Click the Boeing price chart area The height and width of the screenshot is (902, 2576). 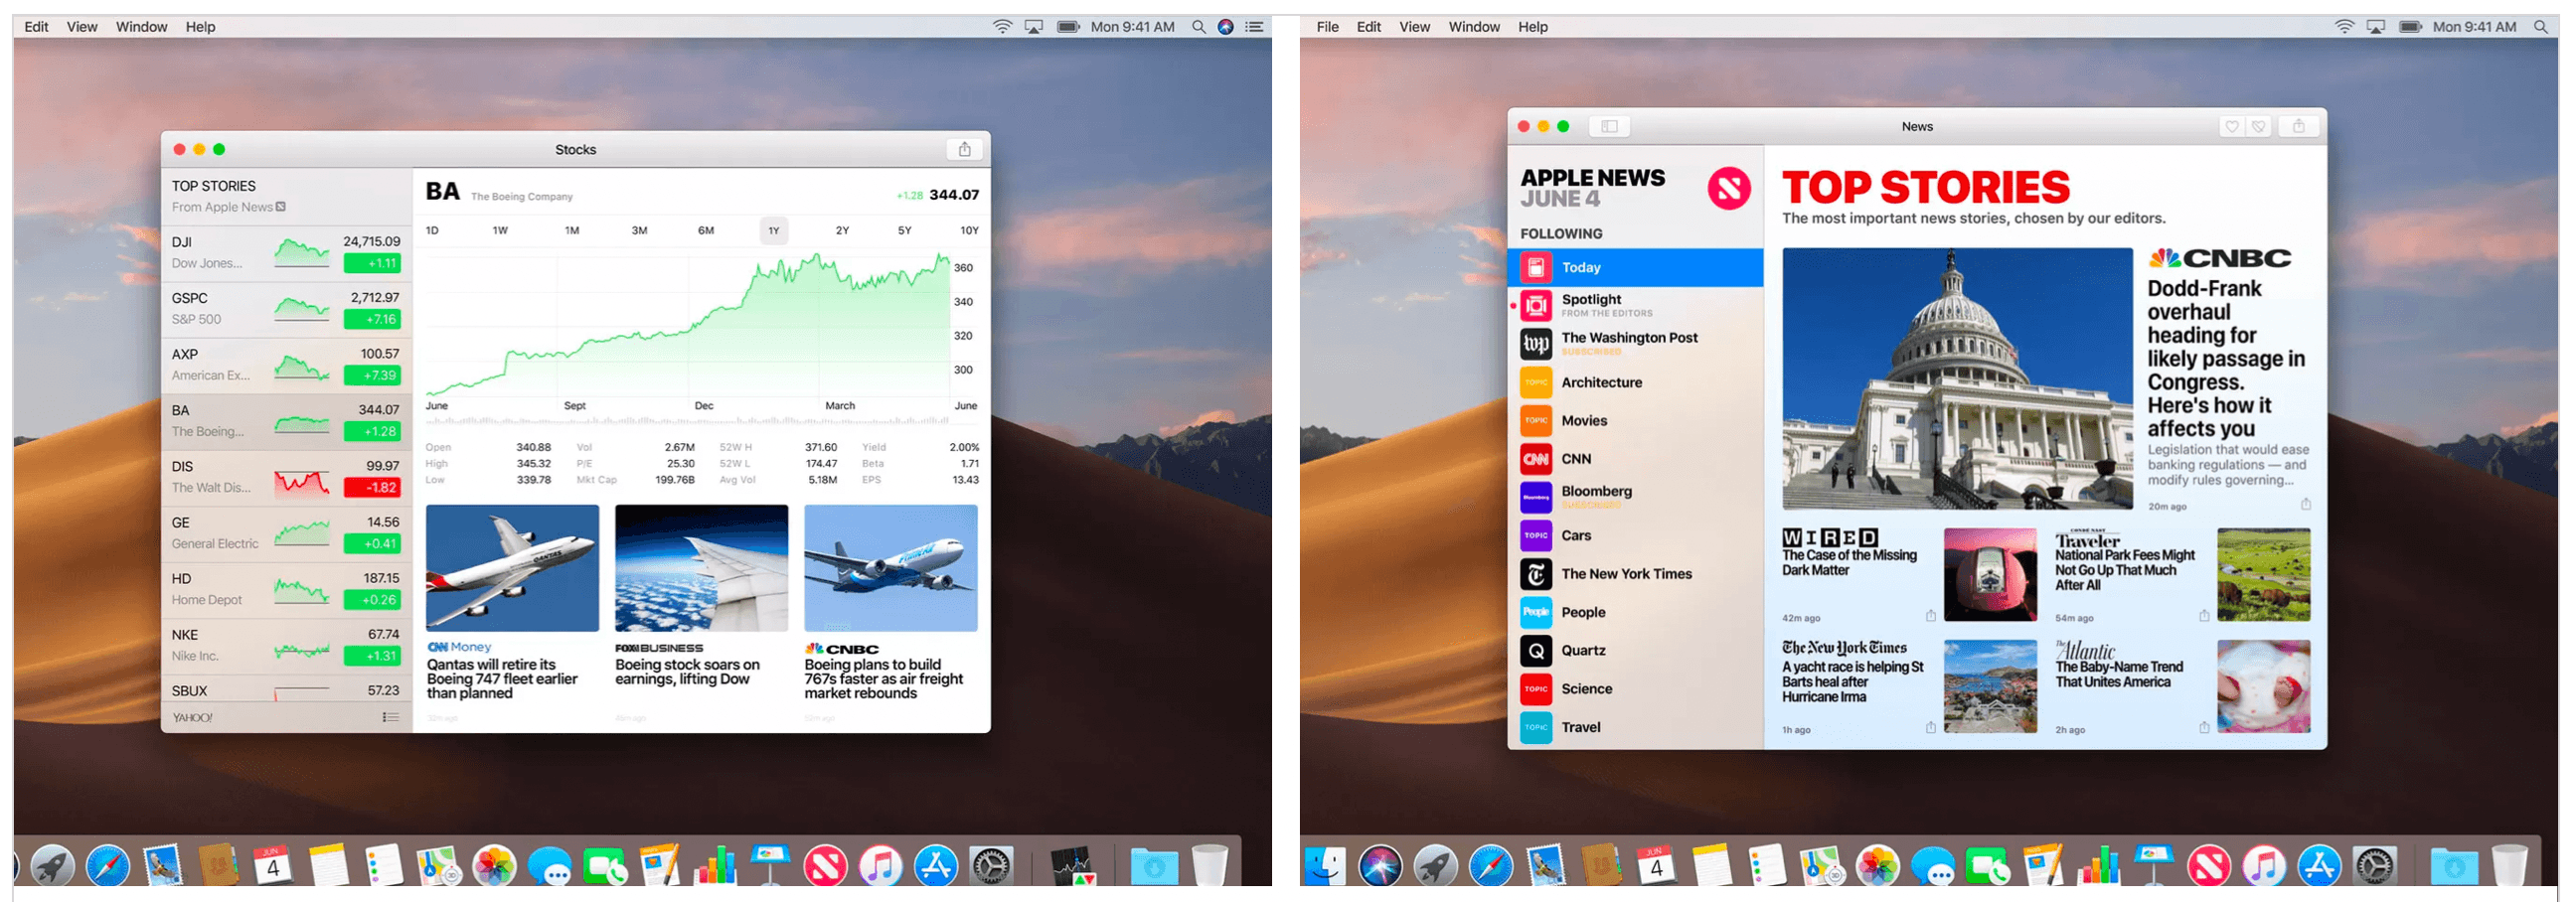pos(687,326)
